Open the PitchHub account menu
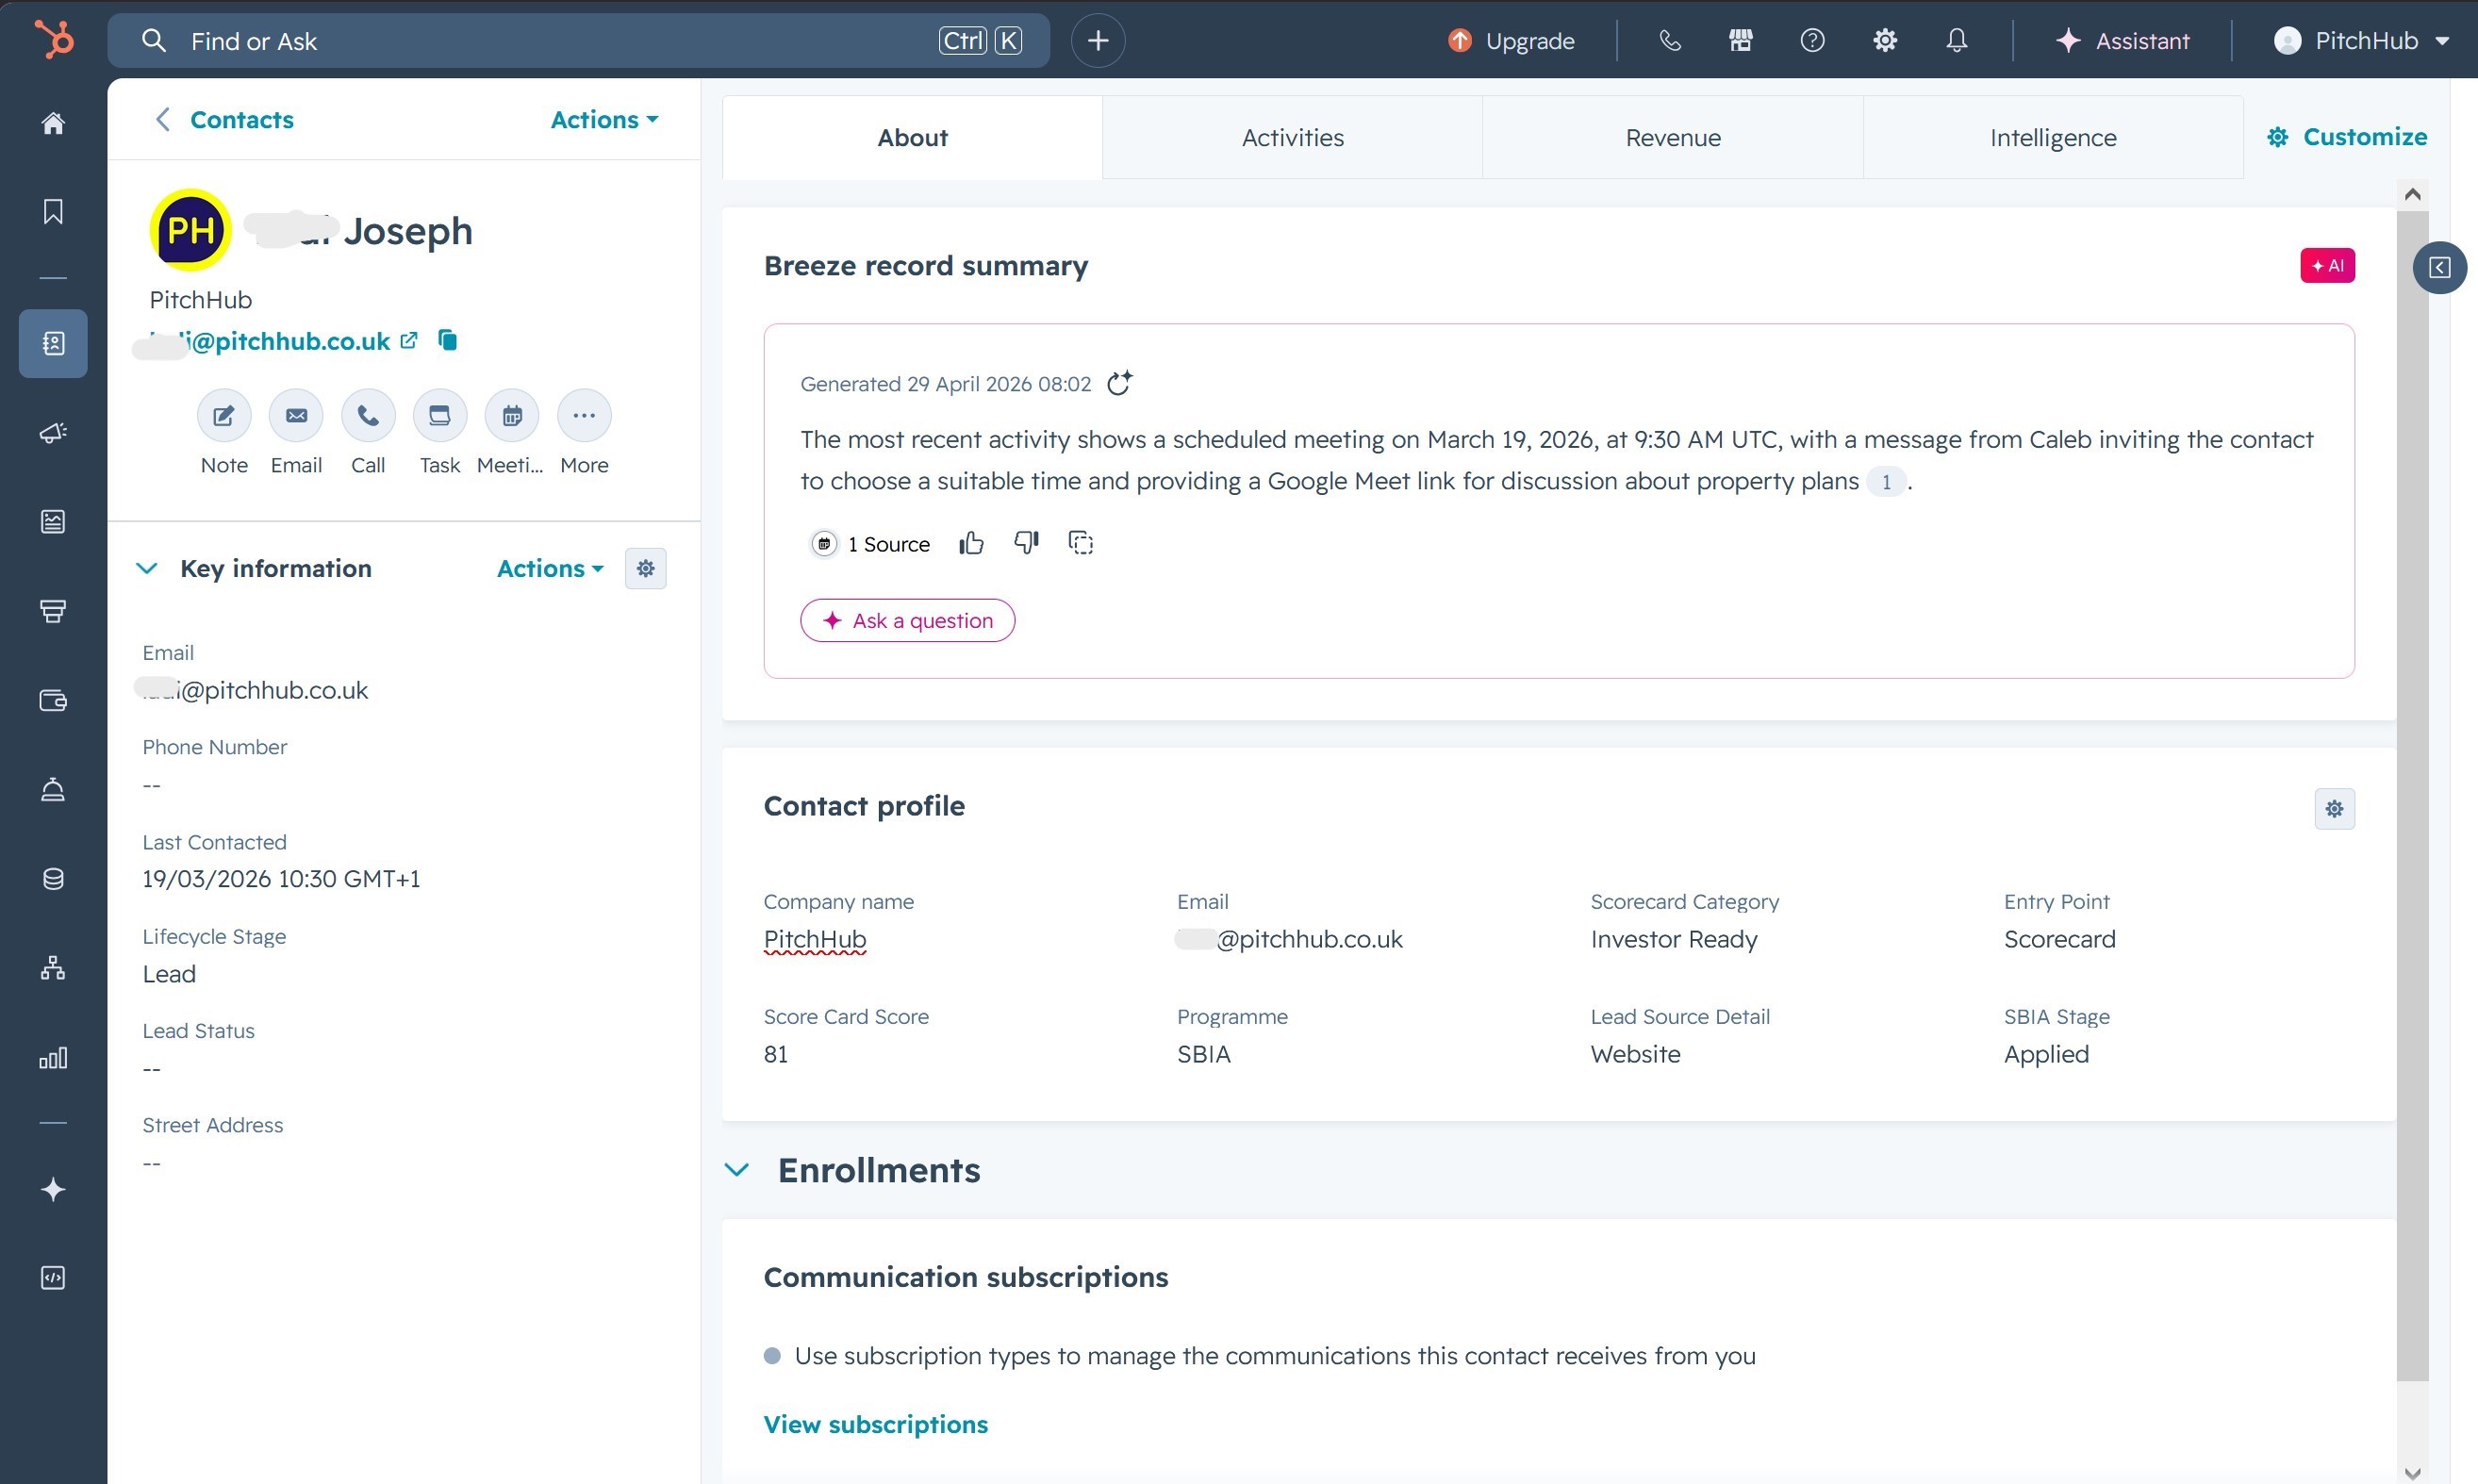The height and width of the screenshot is (1484, 2478). pyautogui.click(x=2362, y=41)
